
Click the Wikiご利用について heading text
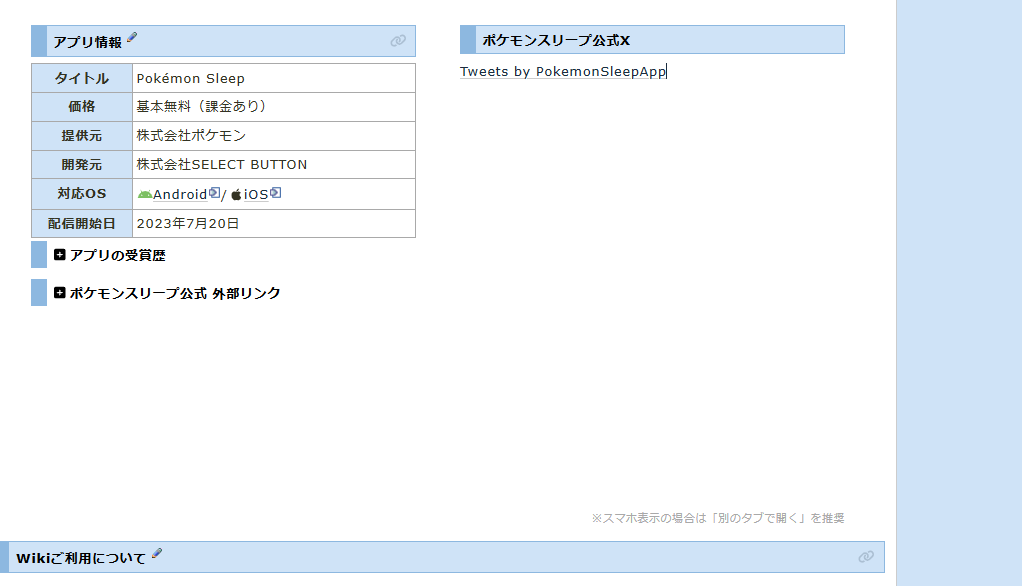coord(81,558)
